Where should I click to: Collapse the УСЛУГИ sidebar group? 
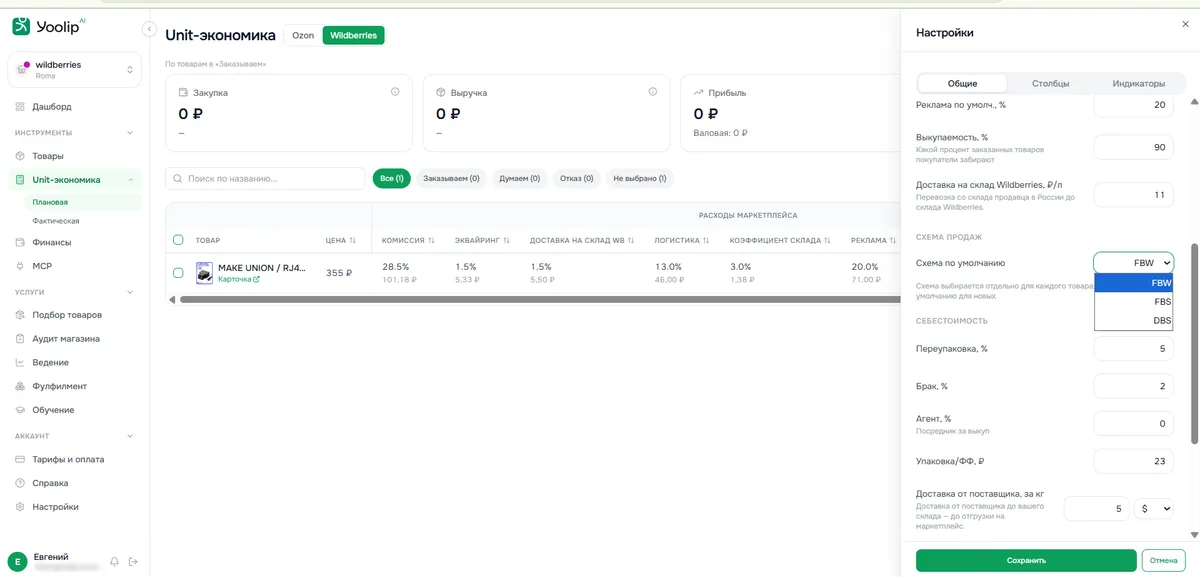(x=129, y=292)
